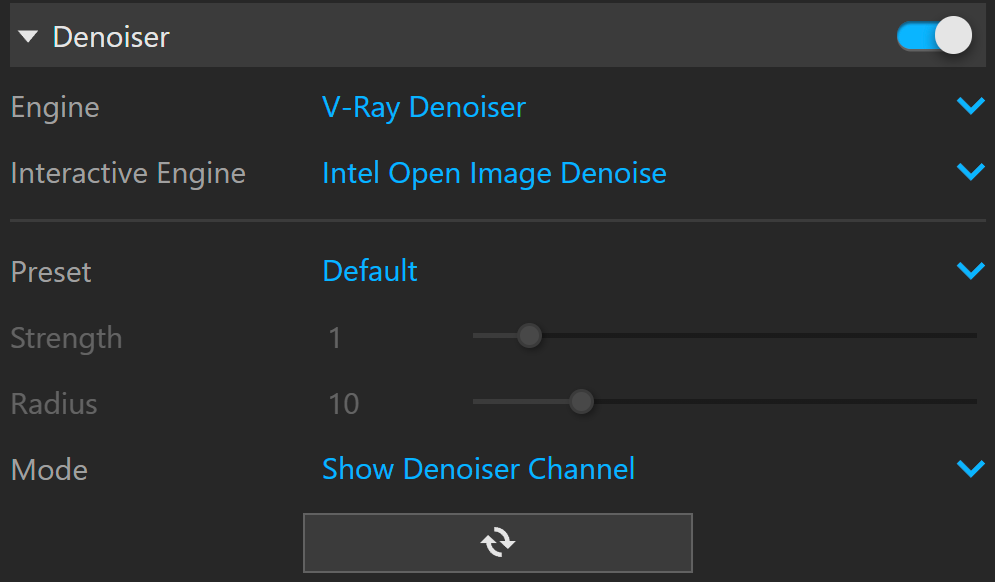Click the Strength slider track right side
995x582 pixels.
759,335
